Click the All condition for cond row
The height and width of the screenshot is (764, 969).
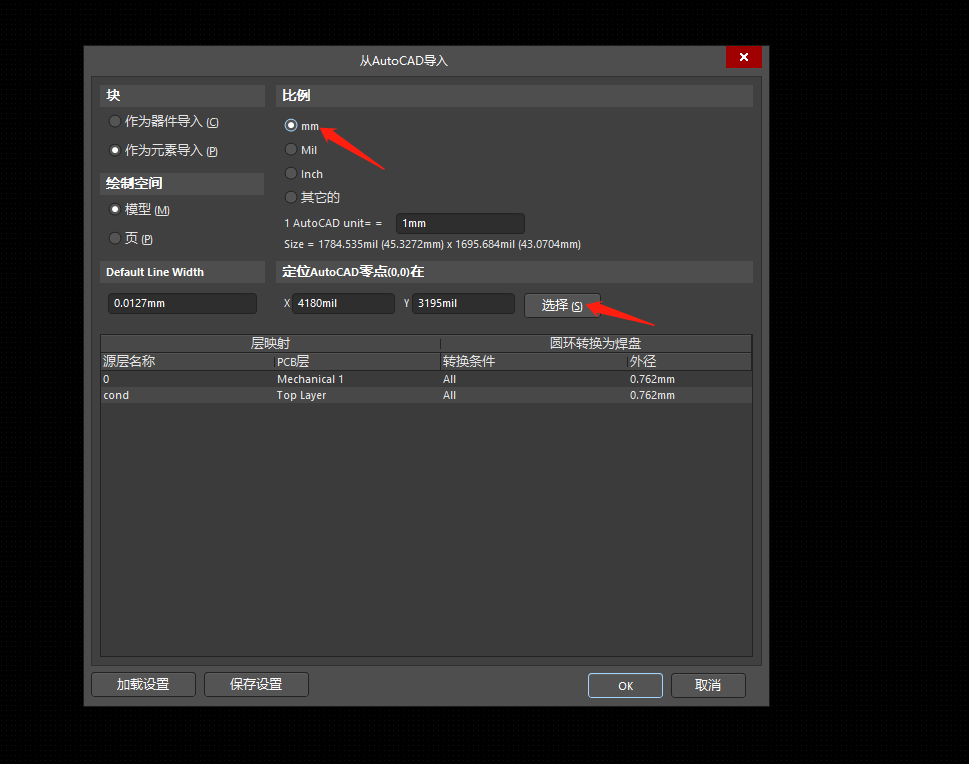[x=534, y=395]
